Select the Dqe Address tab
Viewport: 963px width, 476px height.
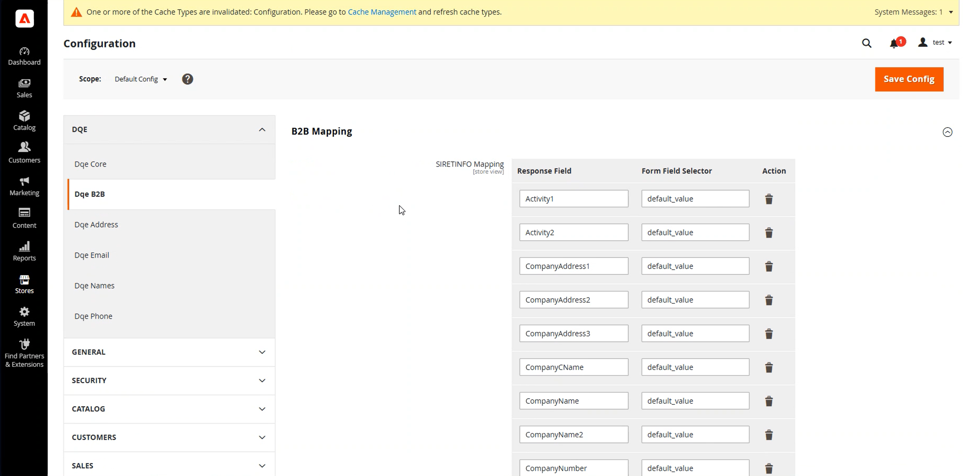point(96,225)
